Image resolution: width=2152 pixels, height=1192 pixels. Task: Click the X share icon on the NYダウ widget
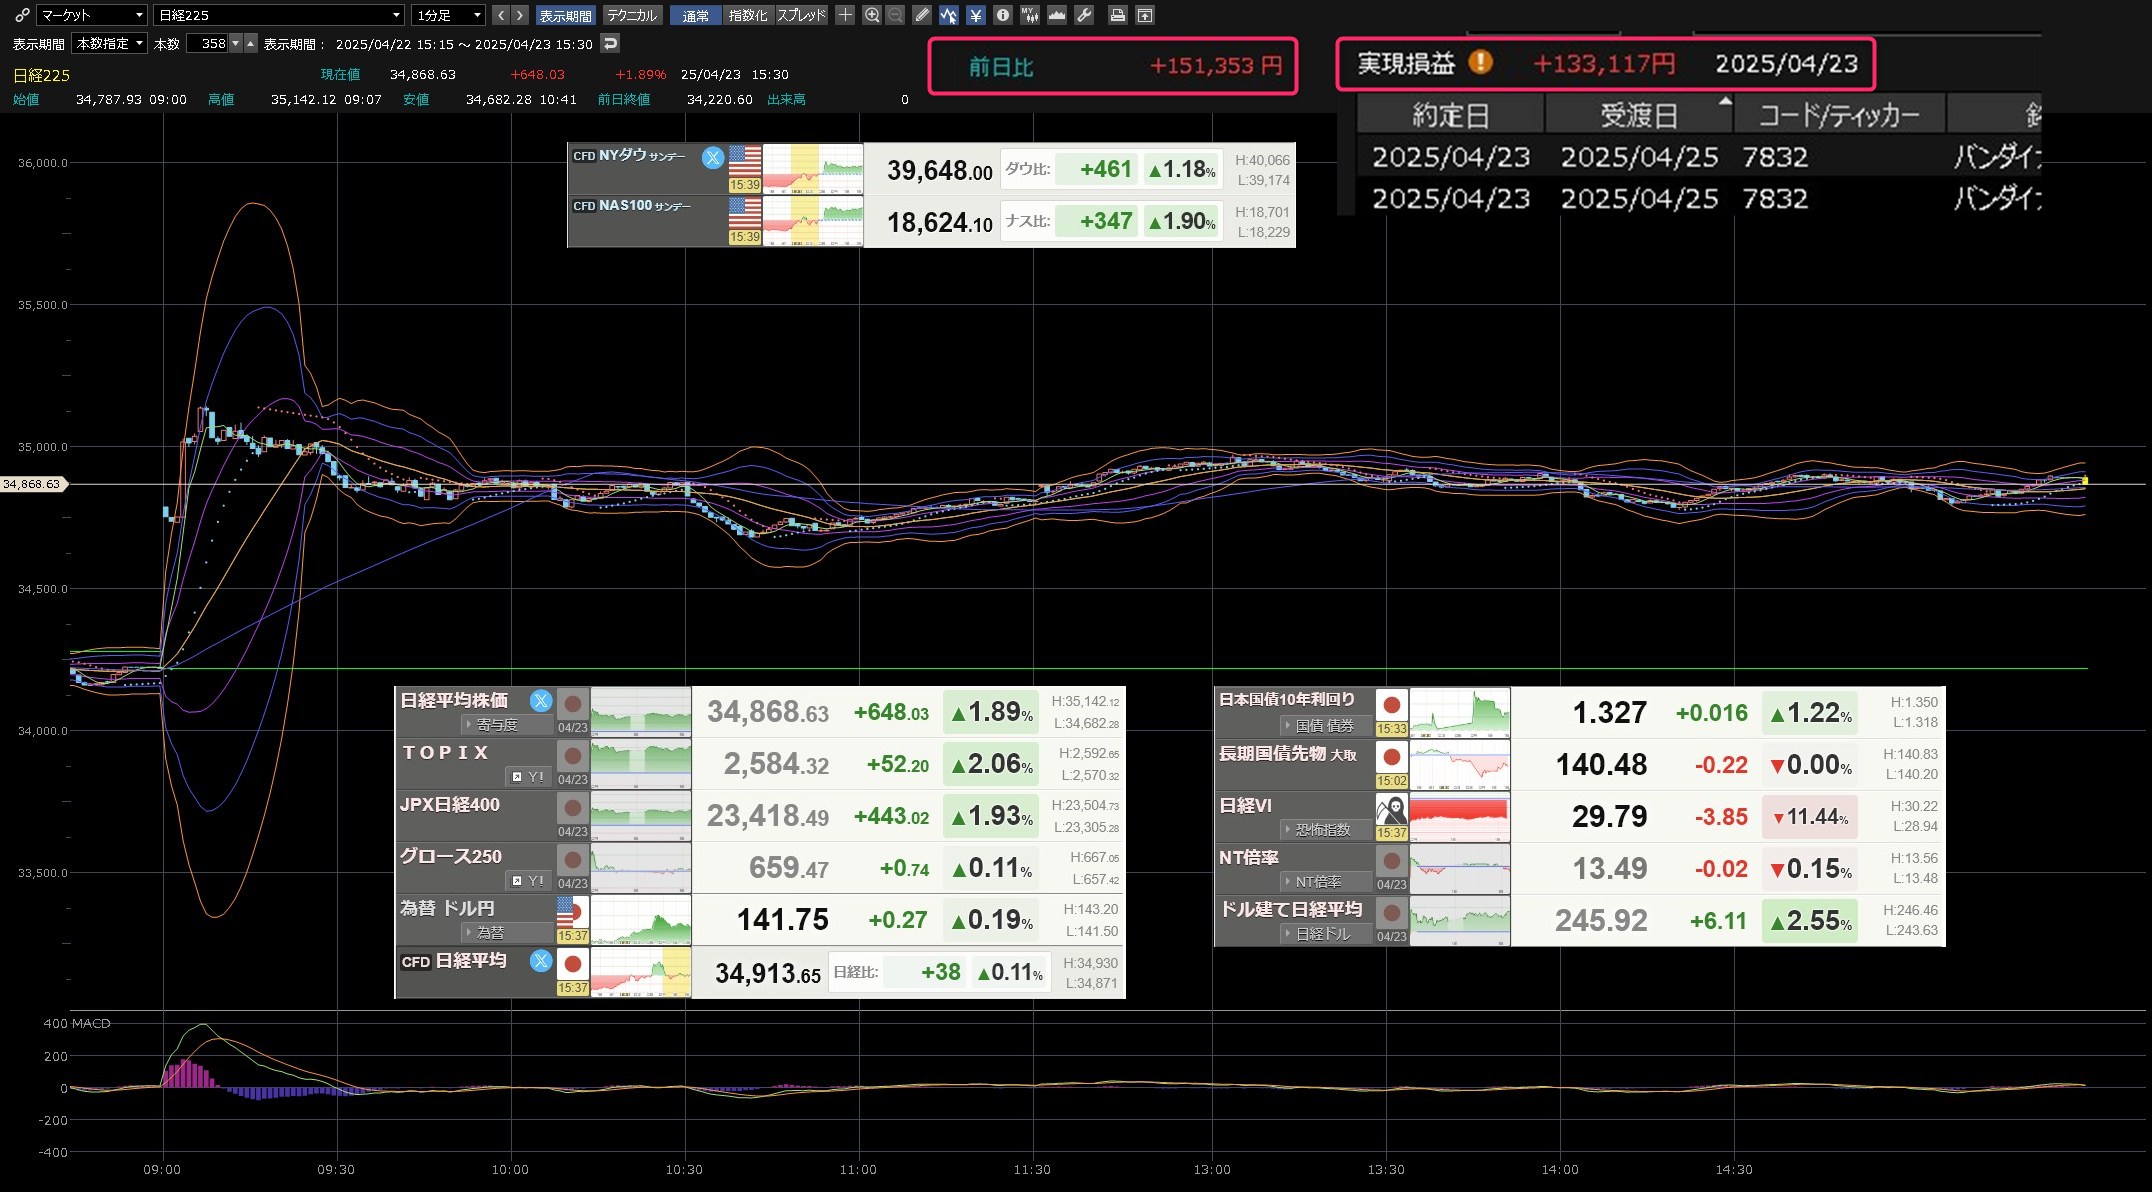[x=713, y=157]
